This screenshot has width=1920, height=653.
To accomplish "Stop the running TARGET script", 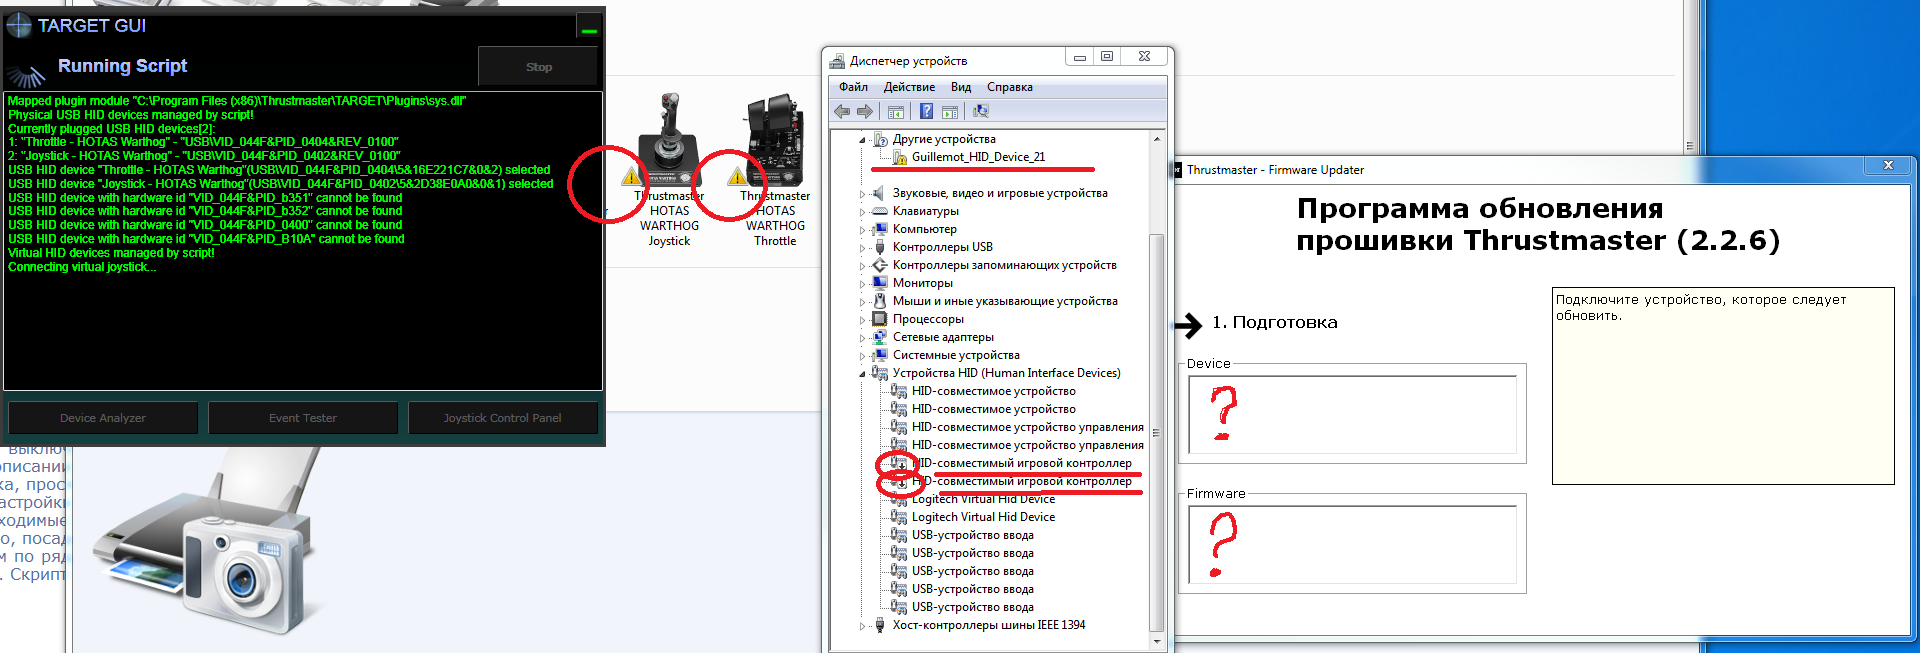I will [538, 67].
